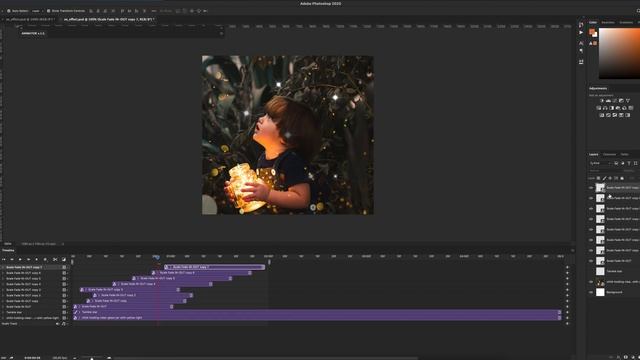Add Color Balance adjustment layer
Image resolution: width=640 pixels, height=360 pixels.
[605, 108]
